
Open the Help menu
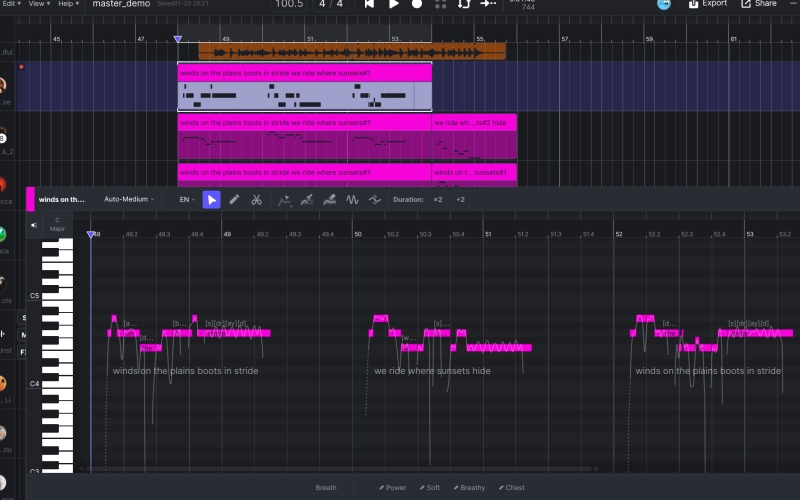click(x=68, y=4)
